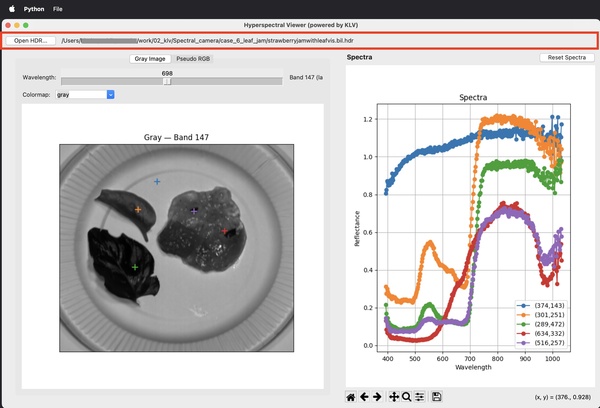Open the File menu
This screenshot has width=600, height=408.
[58, 7]
